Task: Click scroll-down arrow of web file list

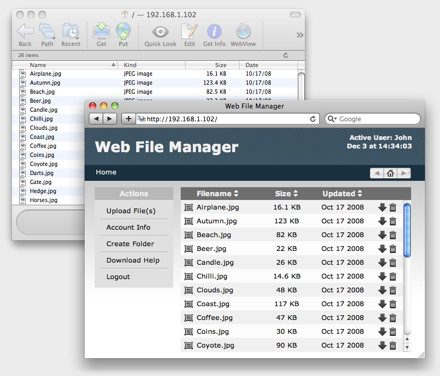Action: click(407, 347)
